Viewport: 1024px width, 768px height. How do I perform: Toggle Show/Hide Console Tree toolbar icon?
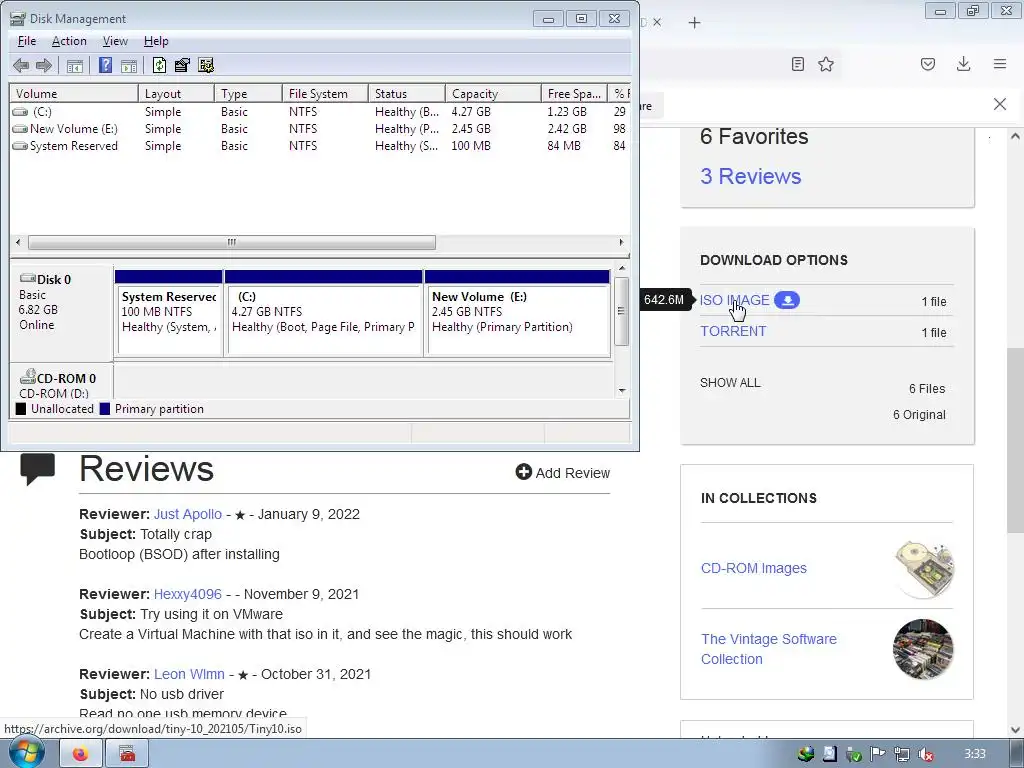[75, 65]
